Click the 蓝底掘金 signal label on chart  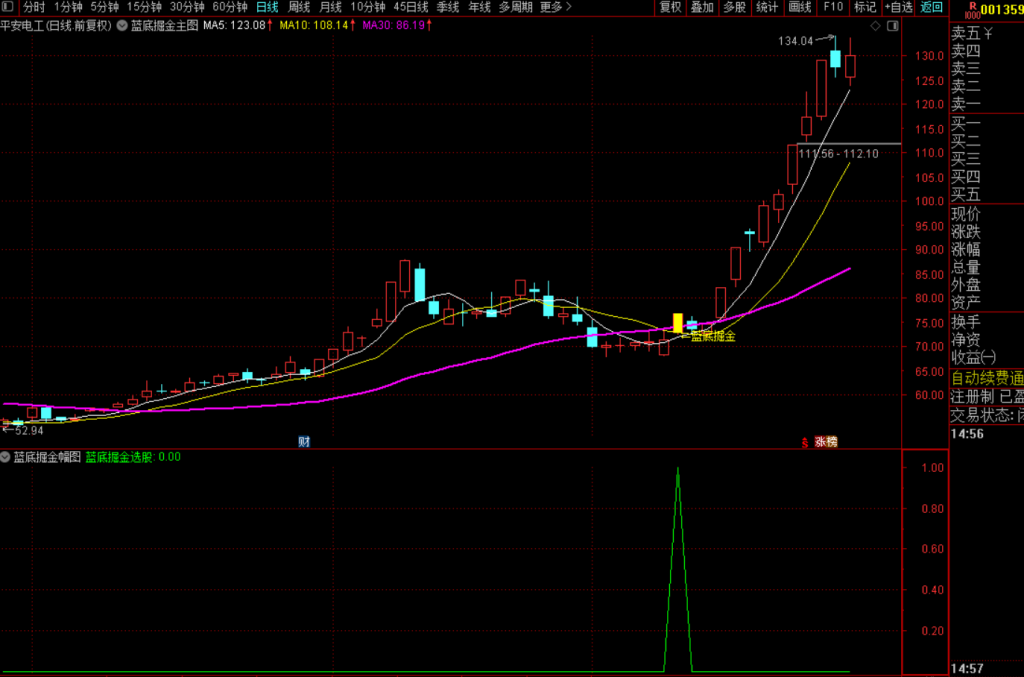712,336
